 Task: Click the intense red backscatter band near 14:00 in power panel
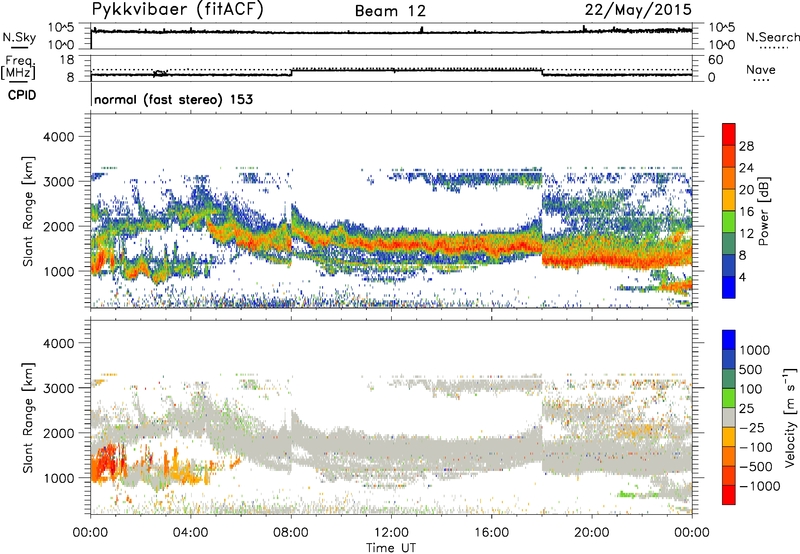pyautogui.click(x=441, y=246)
